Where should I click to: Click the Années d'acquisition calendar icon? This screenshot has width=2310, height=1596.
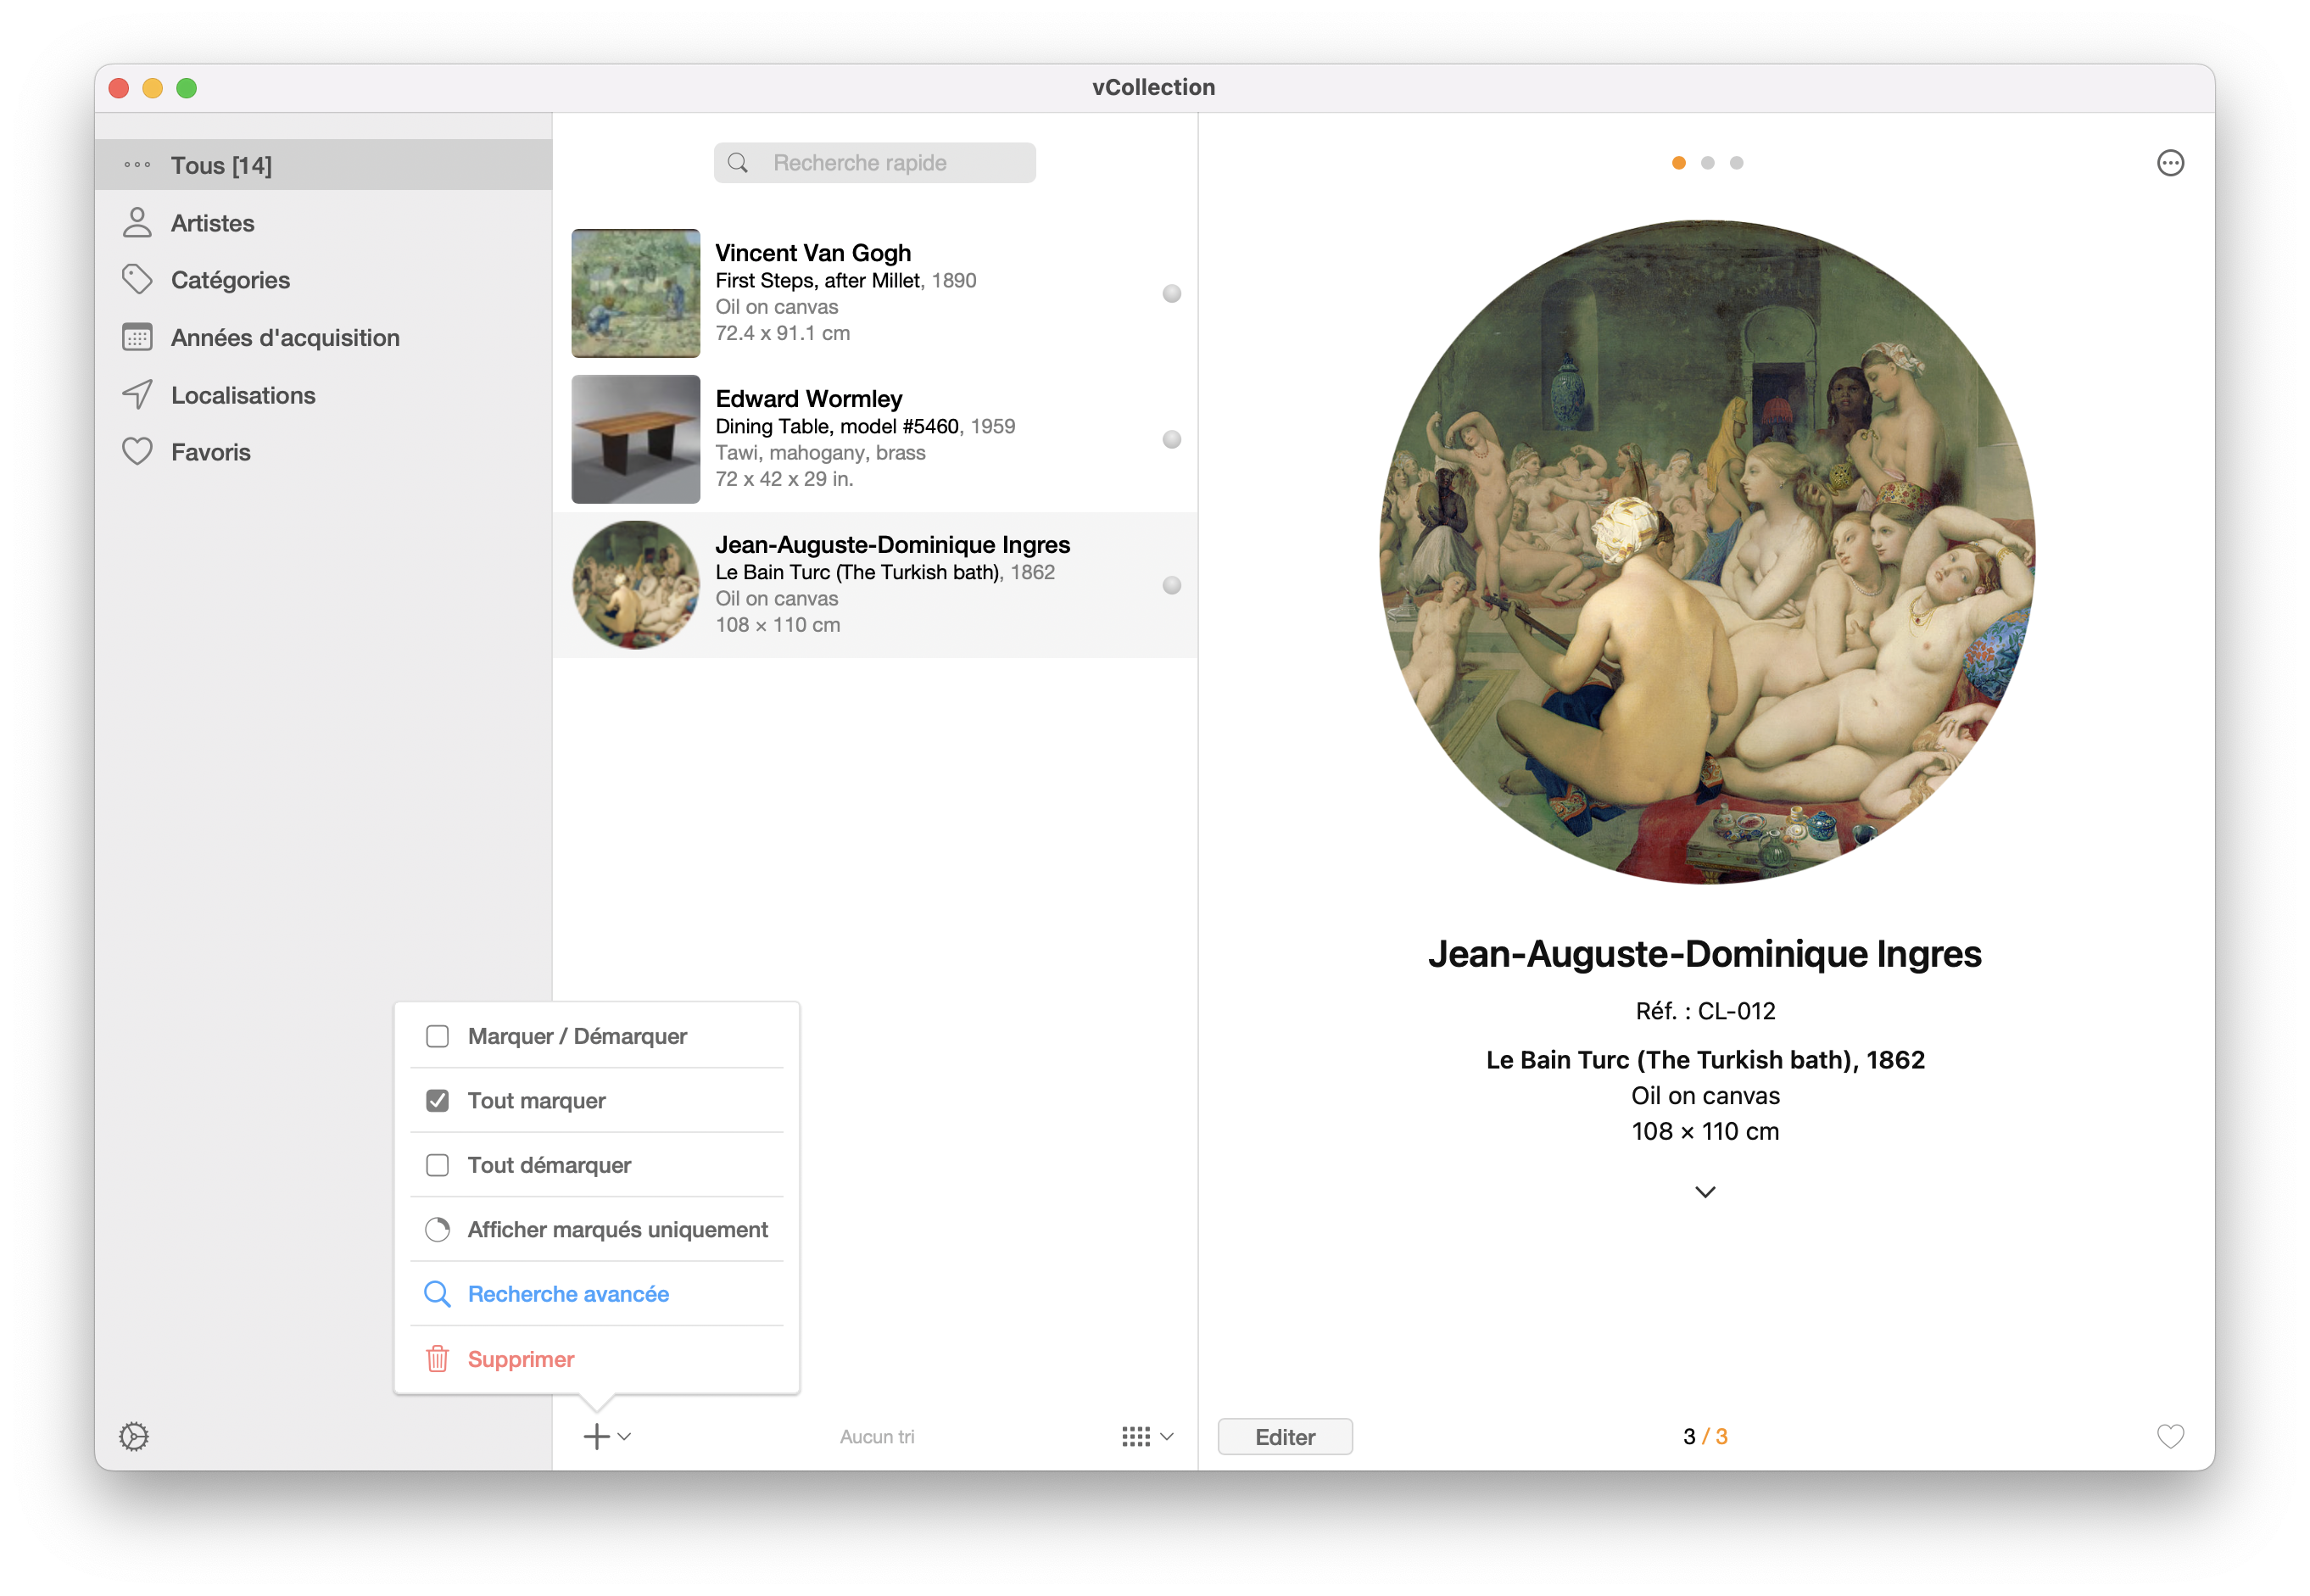[137, 338]
